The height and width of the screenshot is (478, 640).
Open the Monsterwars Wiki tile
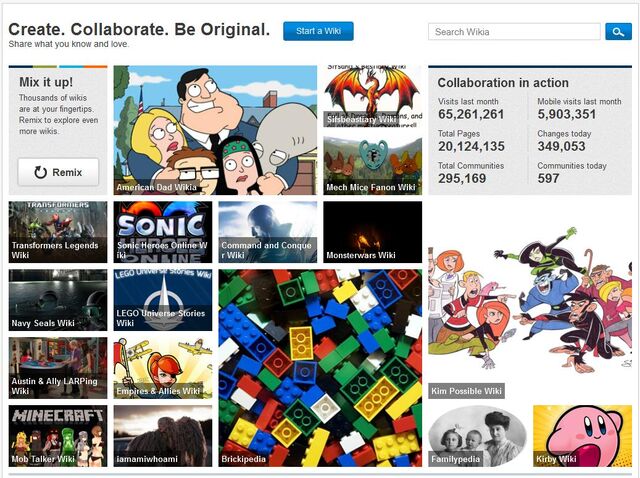pyautogui.click(x=373, y=232)
